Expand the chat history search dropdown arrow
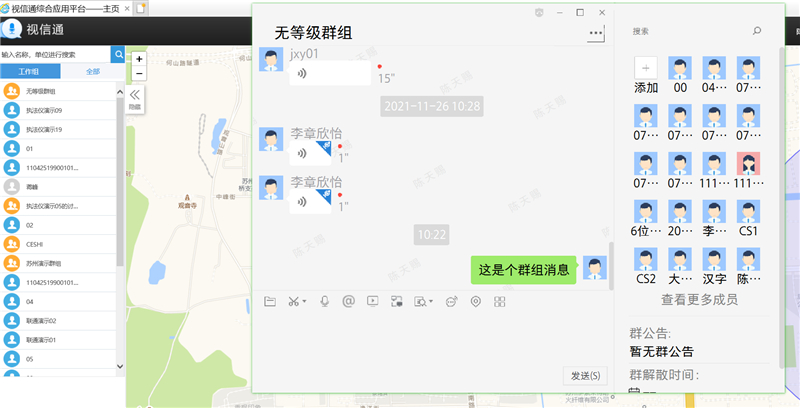Viewport: 800px width, 408px height. coord(433,301)
